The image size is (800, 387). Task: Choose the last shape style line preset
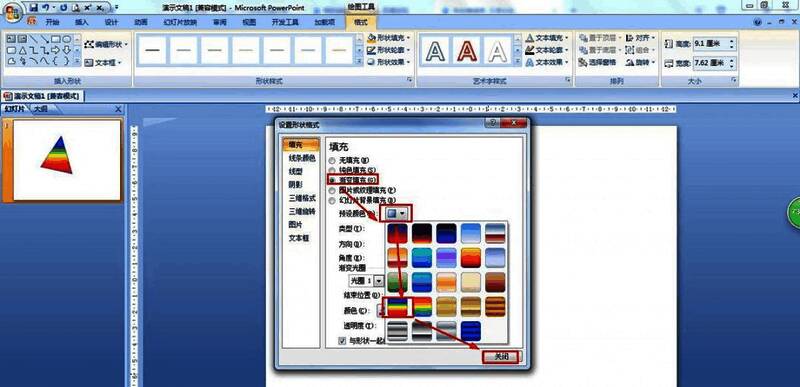point(339,50)
